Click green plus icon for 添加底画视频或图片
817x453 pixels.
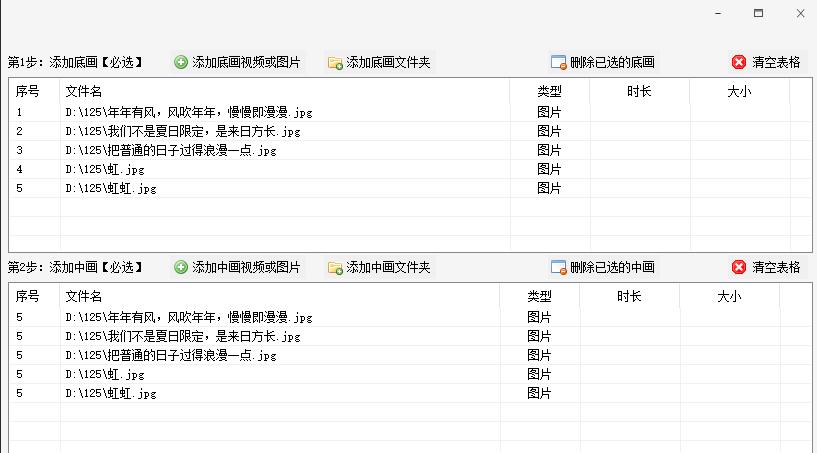(181, 63)
